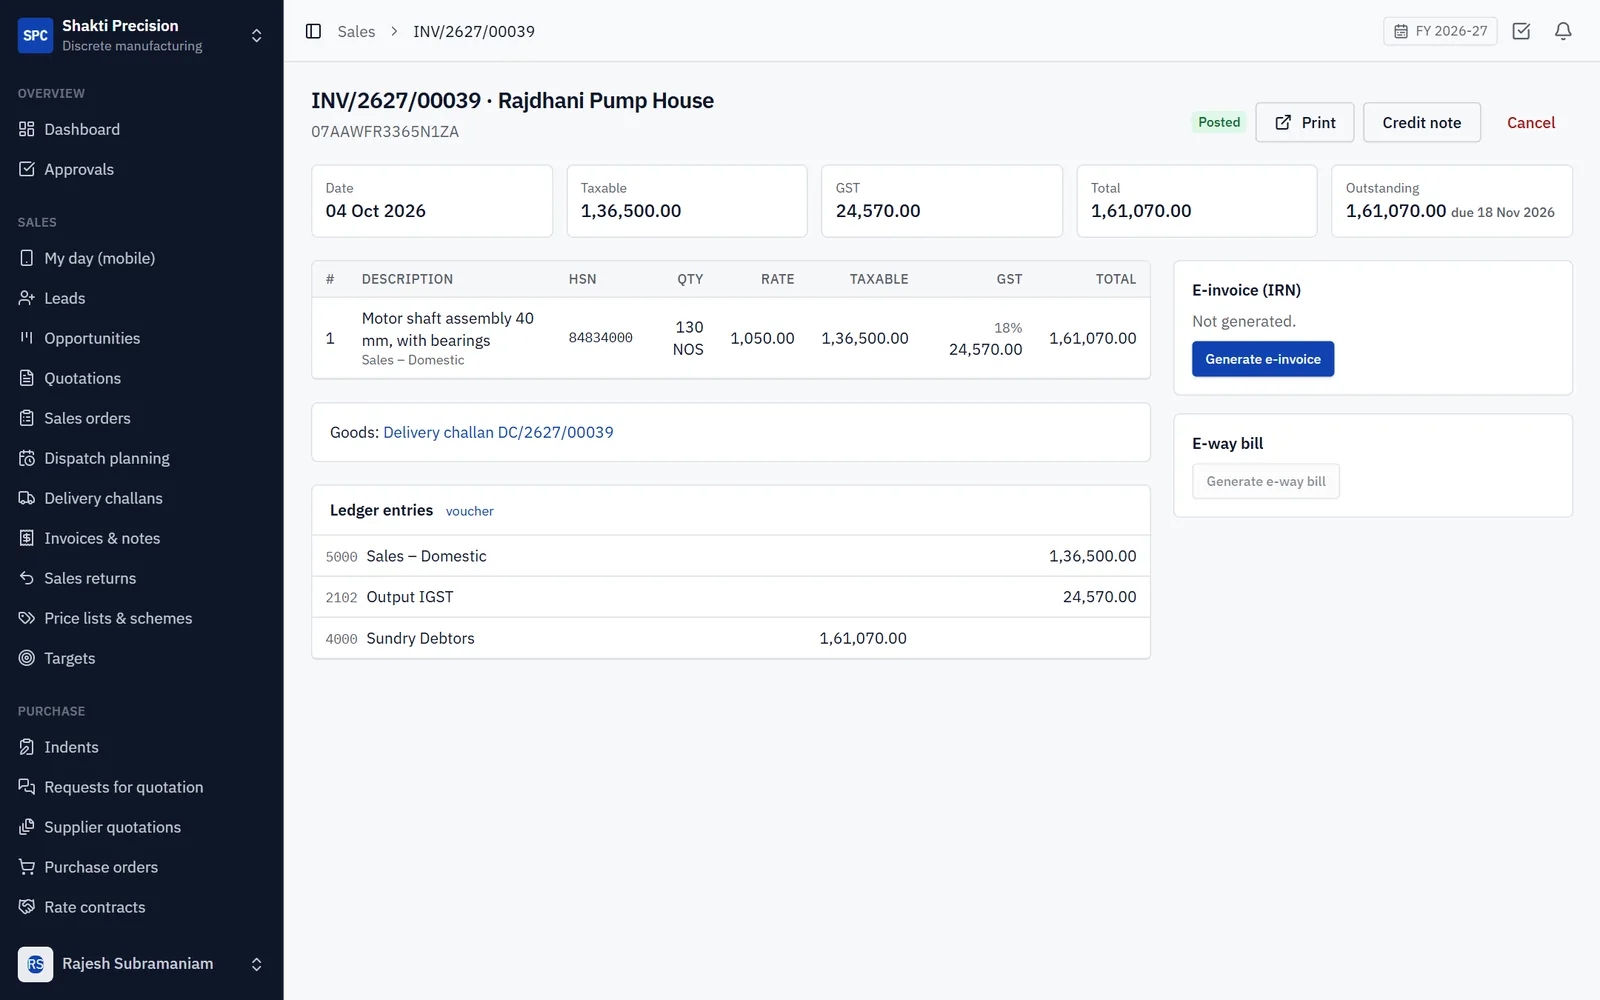Click the Opportunities icon
The width and height of the screenshot is (1600, 1000).
(27, 338)
